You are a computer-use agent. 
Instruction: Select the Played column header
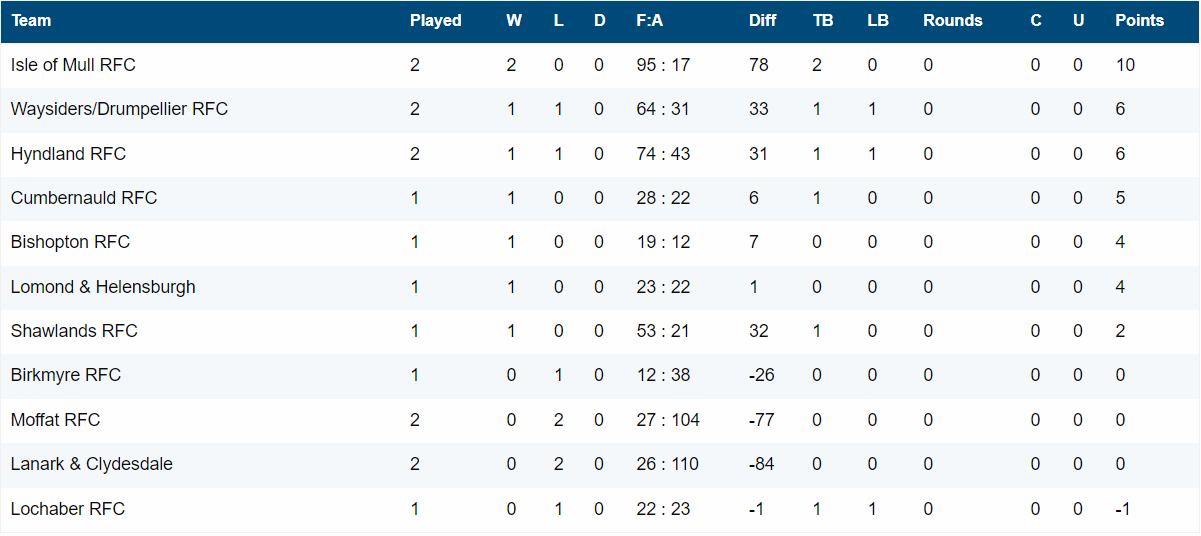click(436, 20)
